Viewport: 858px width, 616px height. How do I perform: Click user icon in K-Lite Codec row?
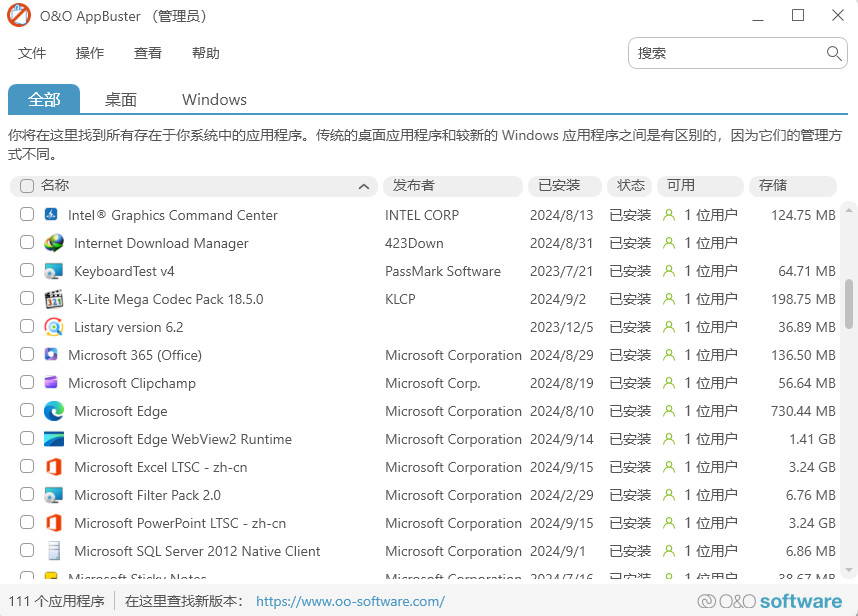pyautogui.click(x=669, y=299)
